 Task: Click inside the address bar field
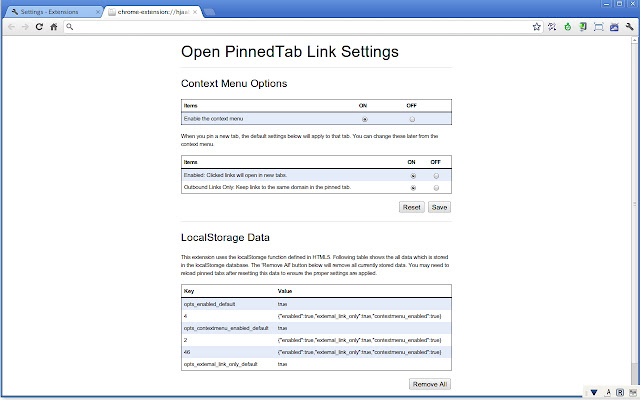pyautogui.click(x=302, y=27)
